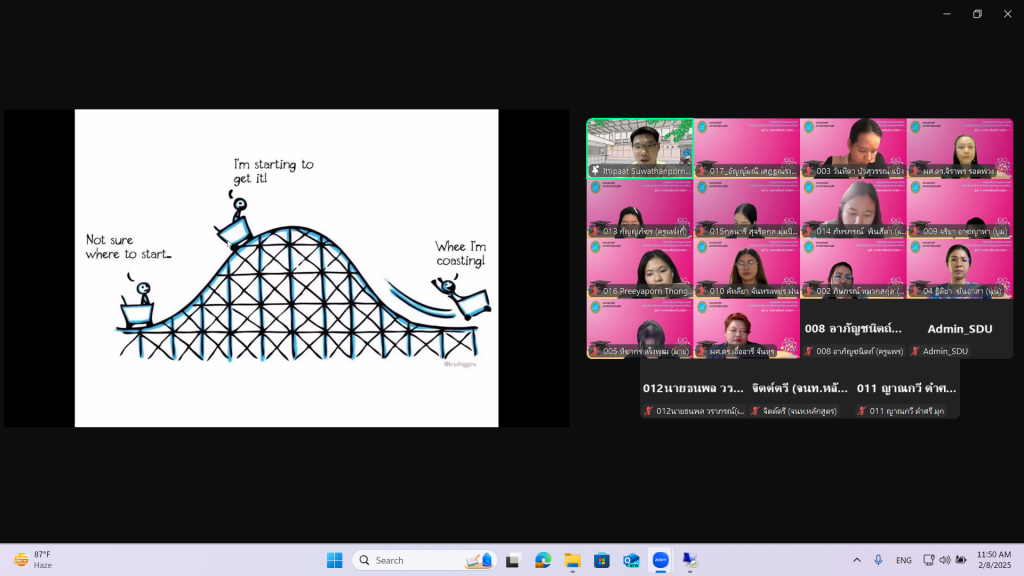
Task: Show hidden system tray icons
Action: point(856,560)
